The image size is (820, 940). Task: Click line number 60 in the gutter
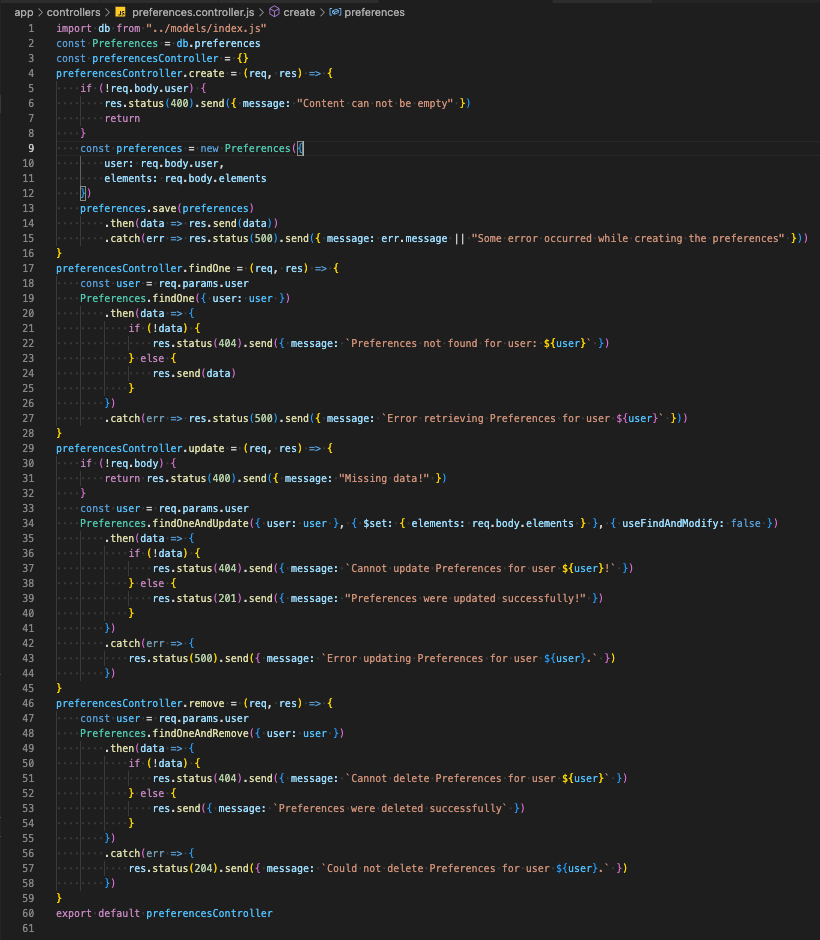[x=30, y=913]
